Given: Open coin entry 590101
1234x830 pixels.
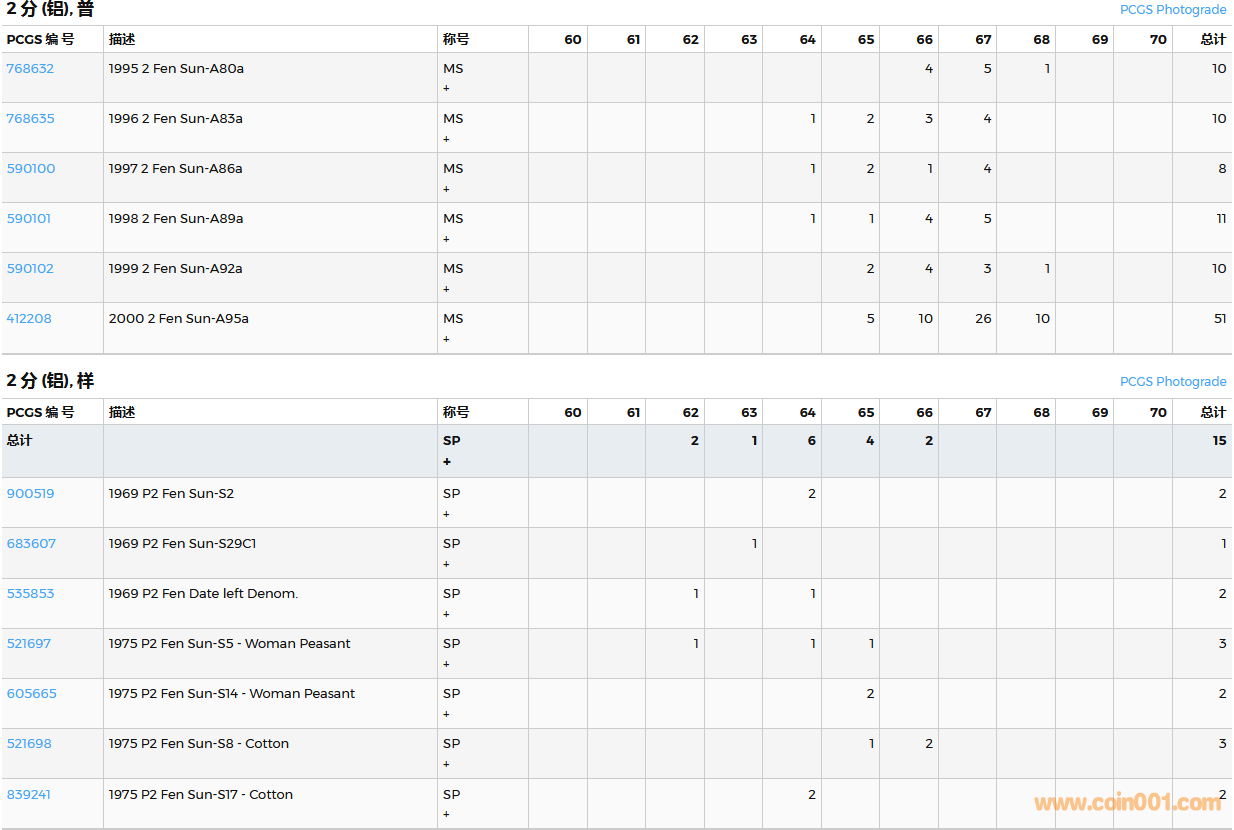Looking at the screenshot, I should pyautogui.click(x=28, y=219).
